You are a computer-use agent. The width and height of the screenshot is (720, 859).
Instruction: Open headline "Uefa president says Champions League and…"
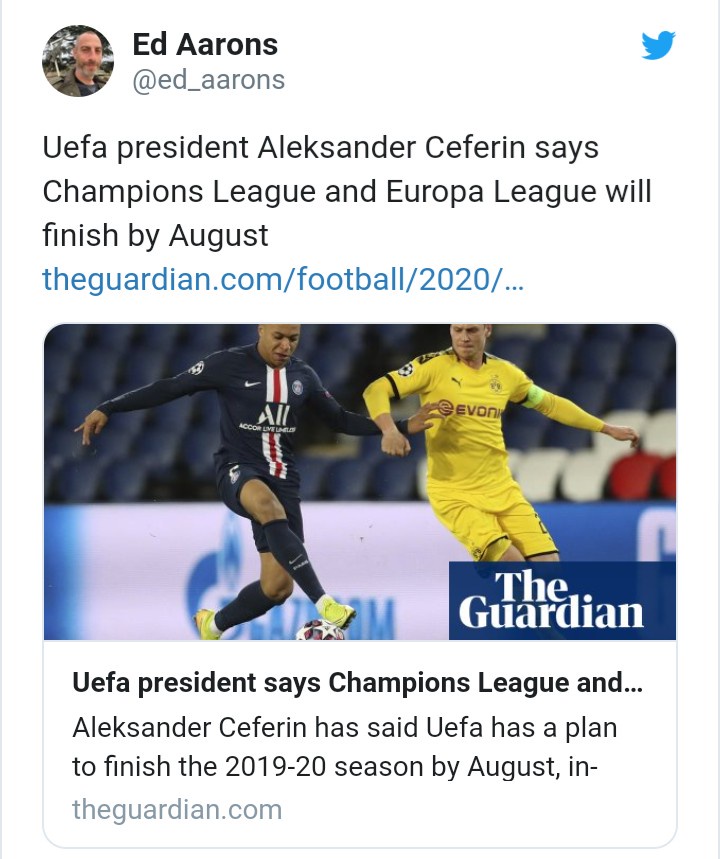358,683
